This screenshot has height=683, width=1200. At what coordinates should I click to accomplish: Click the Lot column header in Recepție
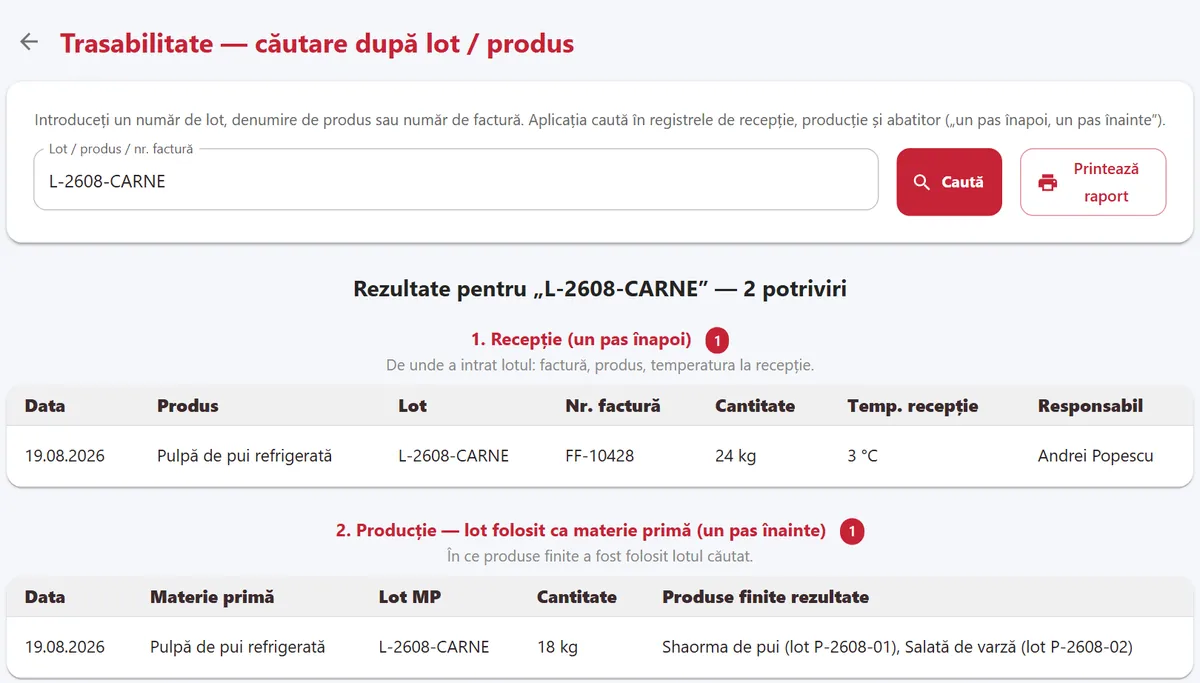(x=413, y=406)
